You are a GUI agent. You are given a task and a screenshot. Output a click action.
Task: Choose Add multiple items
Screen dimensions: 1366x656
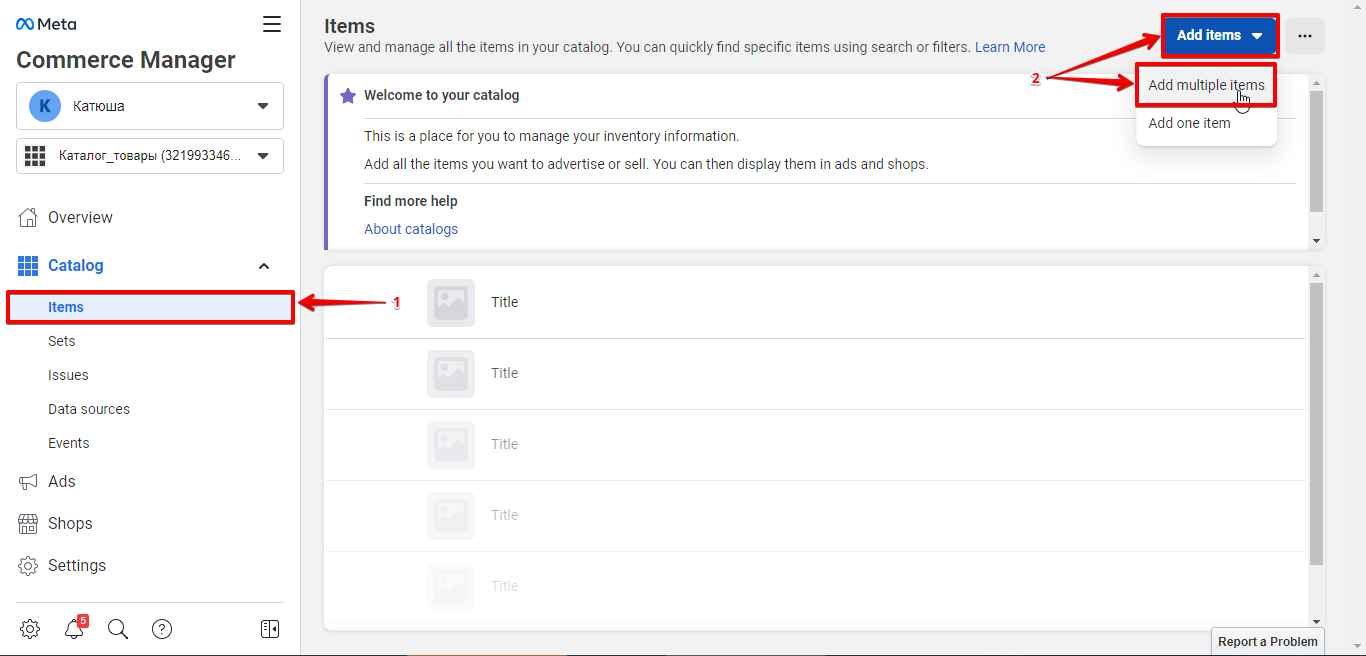[1206, 85]
